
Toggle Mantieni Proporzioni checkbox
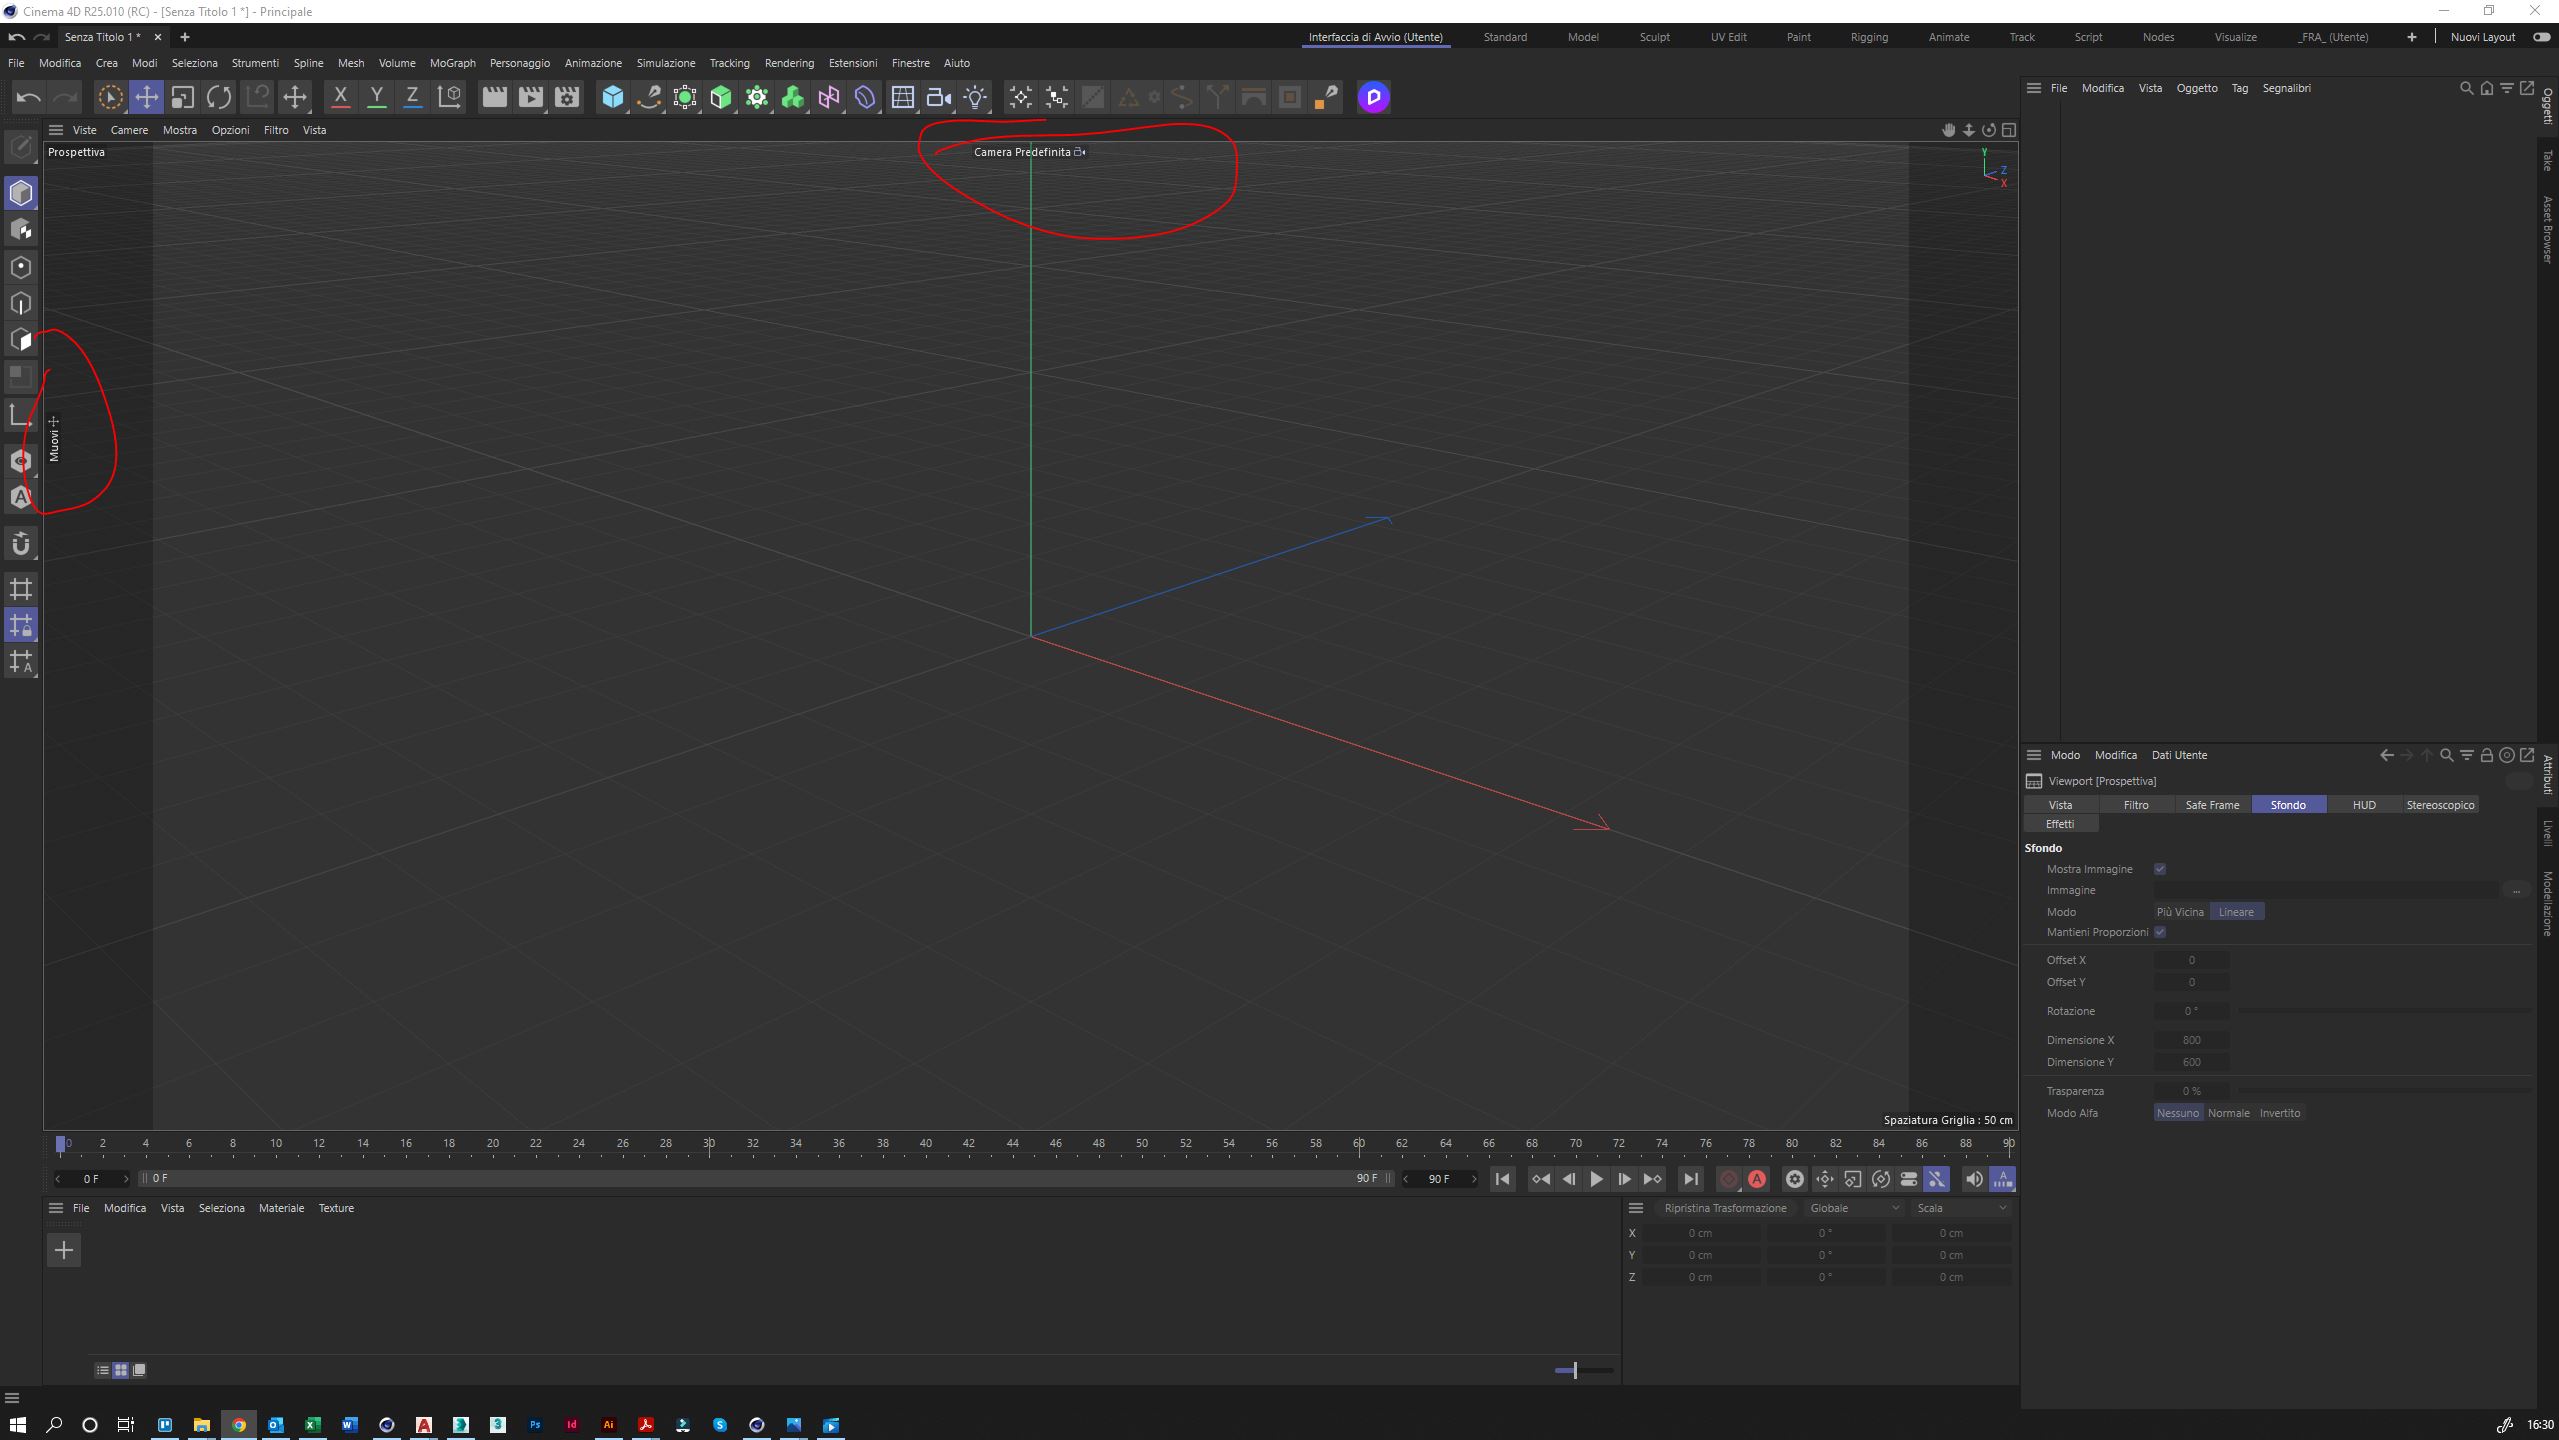click(2160, 932)
